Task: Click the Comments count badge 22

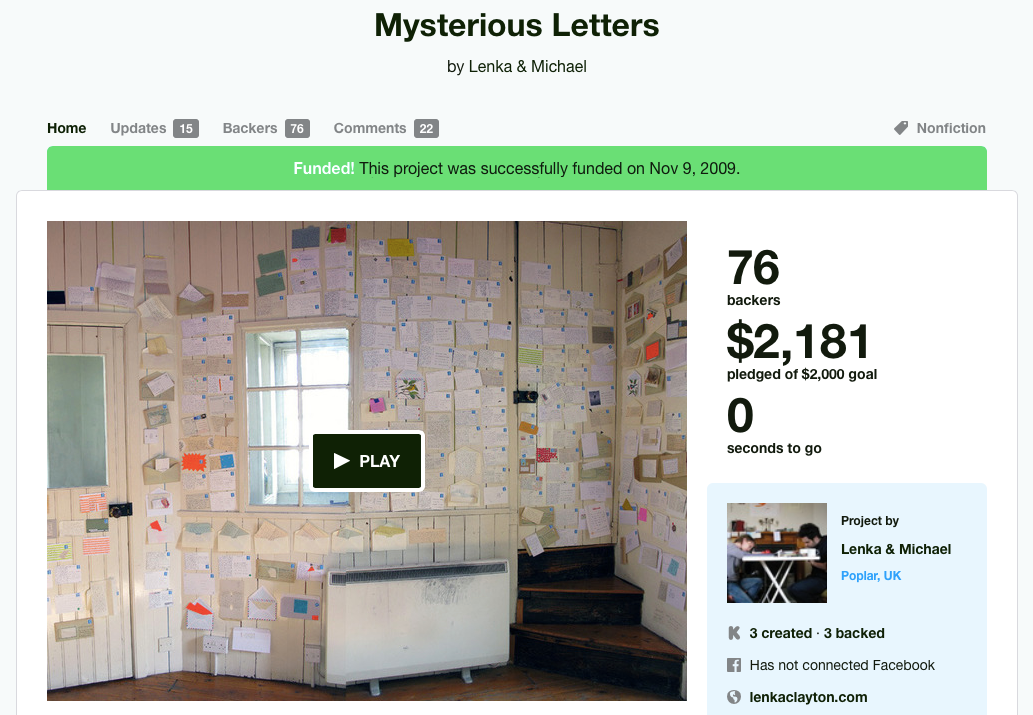Action: click(426, 129)
